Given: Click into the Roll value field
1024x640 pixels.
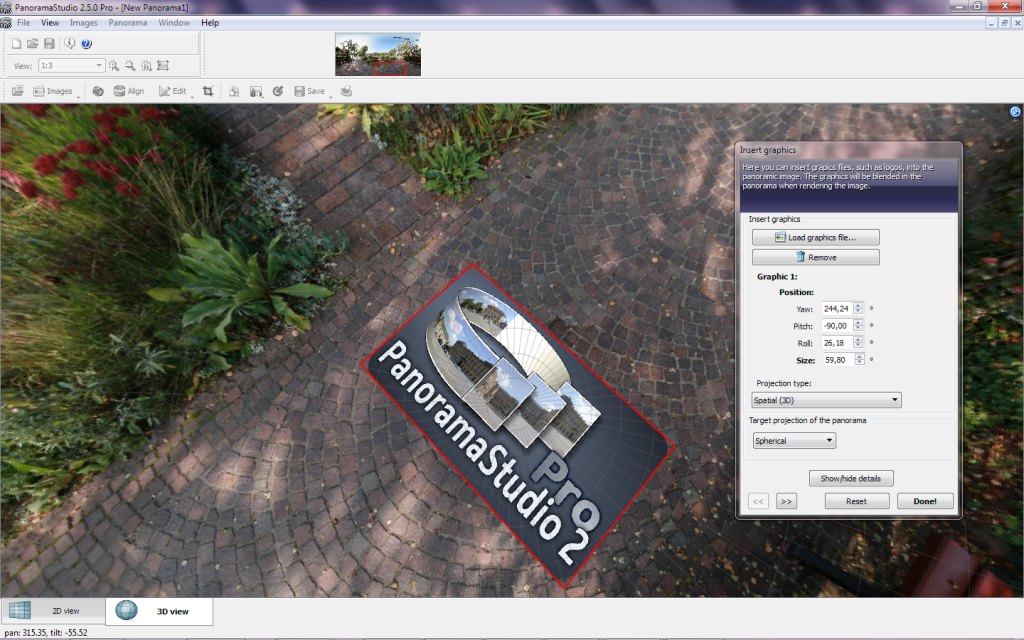Looking at the screenshot, I should point(837,342).
